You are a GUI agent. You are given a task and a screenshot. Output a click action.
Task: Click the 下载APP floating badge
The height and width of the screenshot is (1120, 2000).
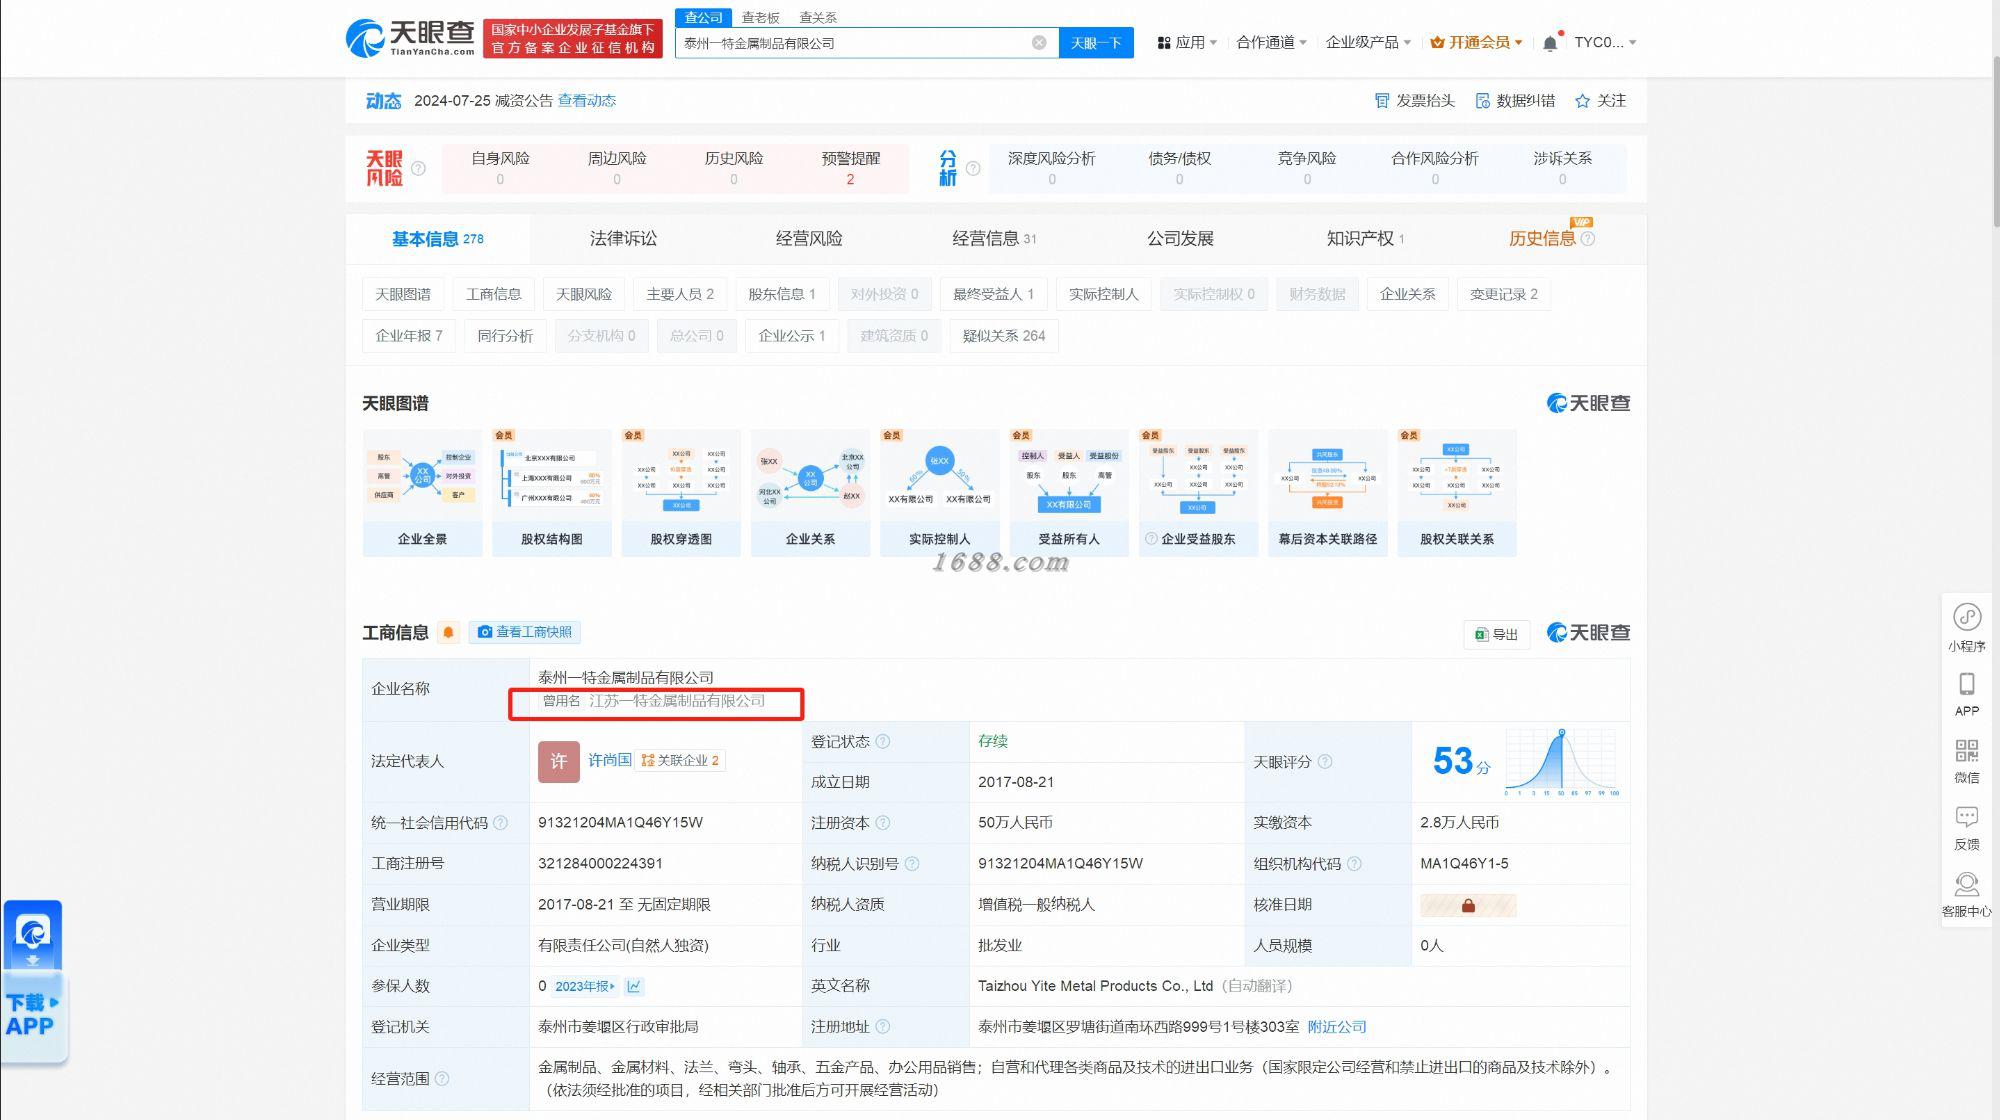[x=33, y=983]
